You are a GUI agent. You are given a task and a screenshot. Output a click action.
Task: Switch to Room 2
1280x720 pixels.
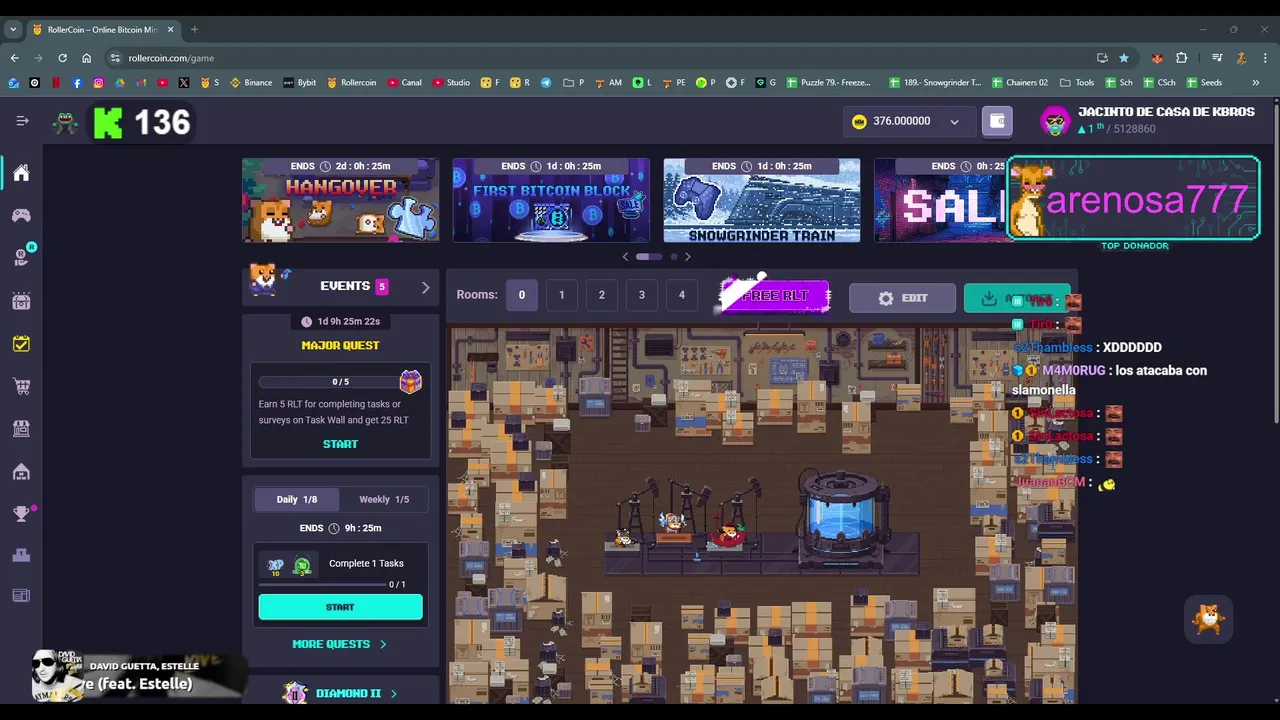601,295
